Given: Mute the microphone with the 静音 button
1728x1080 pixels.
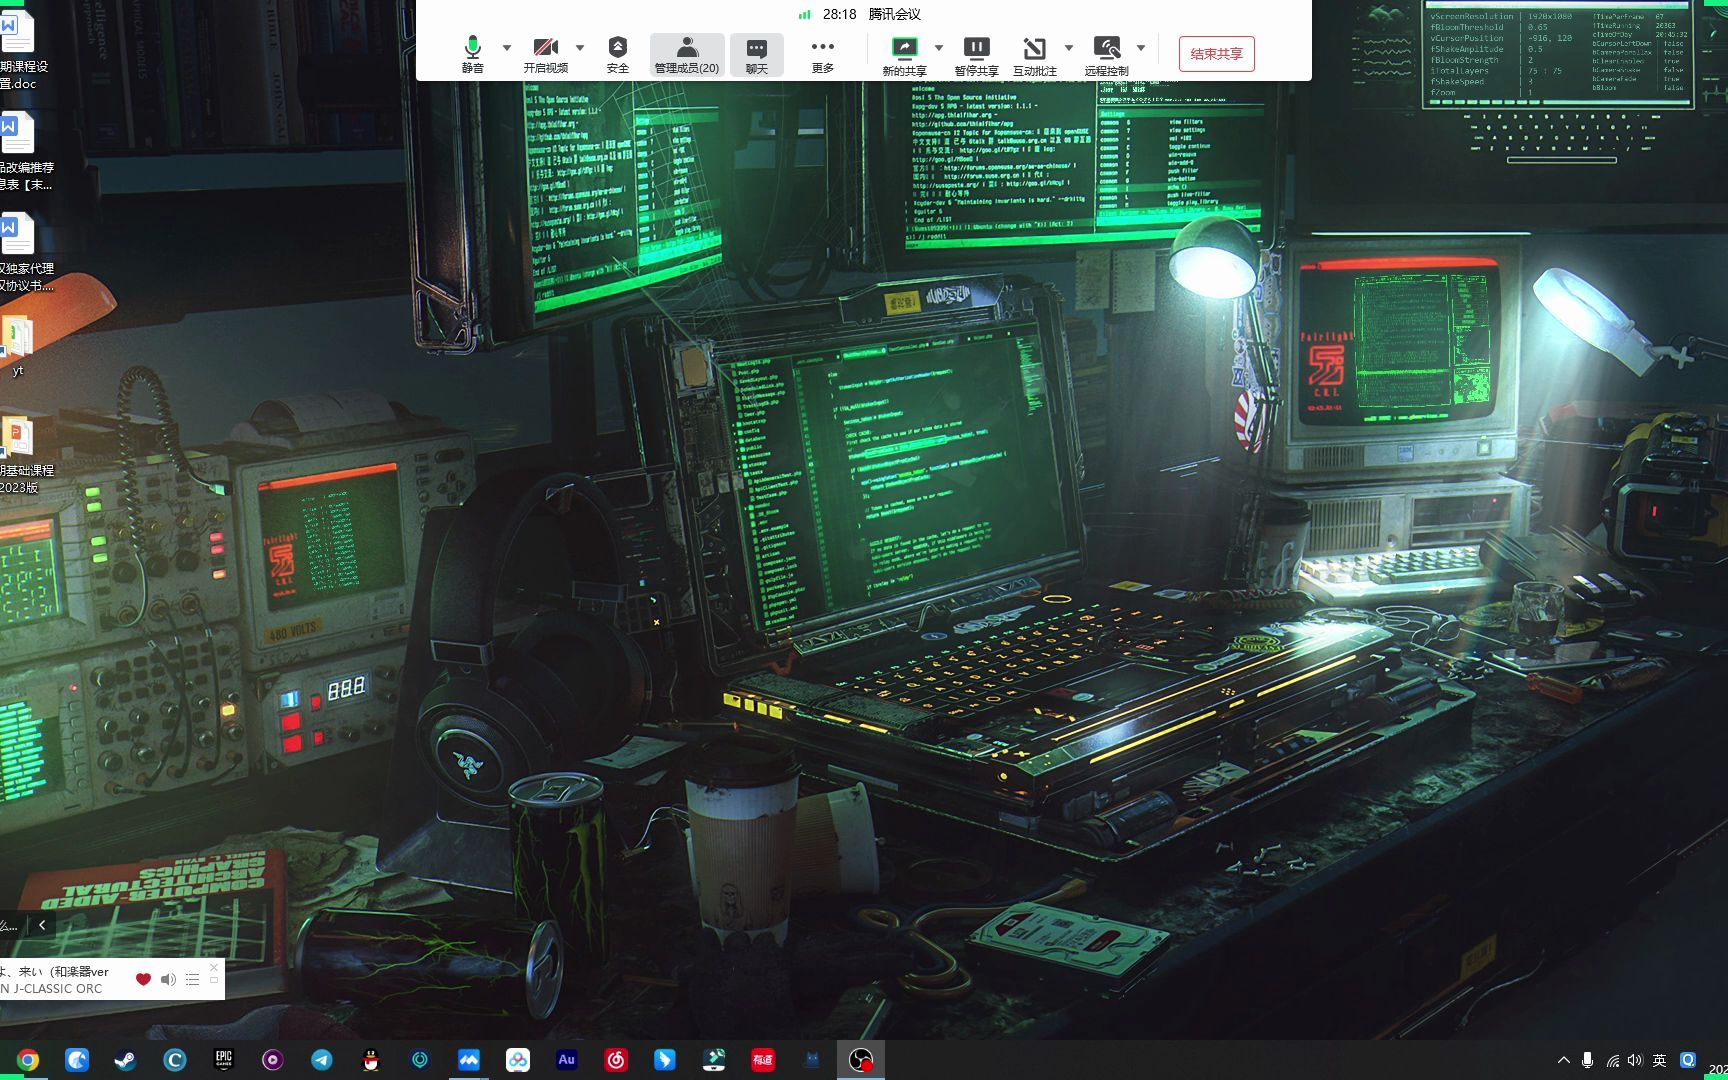Looking at the screenshot, I should pos(473,54).
